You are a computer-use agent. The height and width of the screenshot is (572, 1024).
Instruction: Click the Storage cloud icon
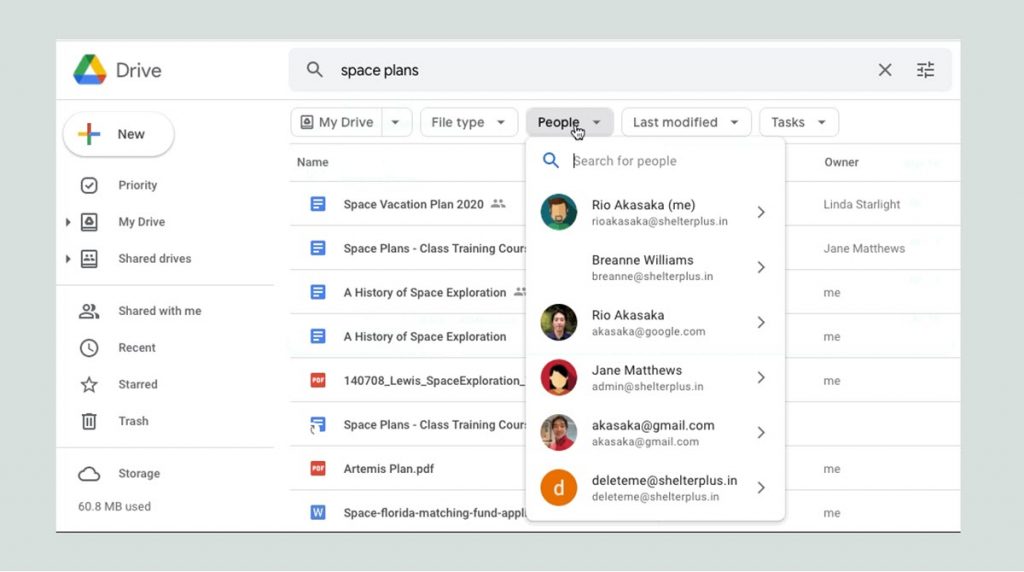89,473
